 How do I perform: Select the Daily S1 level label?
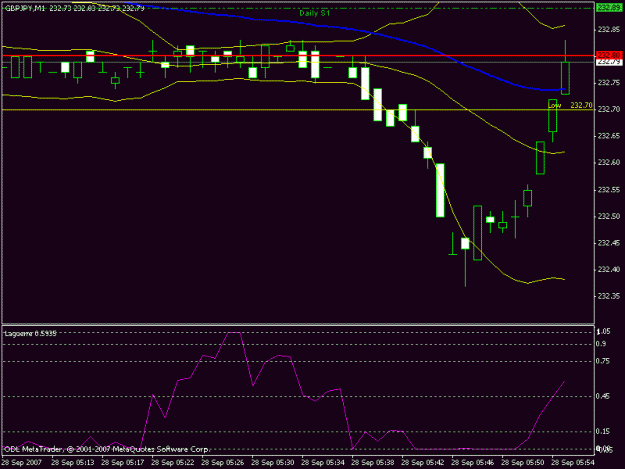[314, 13]
